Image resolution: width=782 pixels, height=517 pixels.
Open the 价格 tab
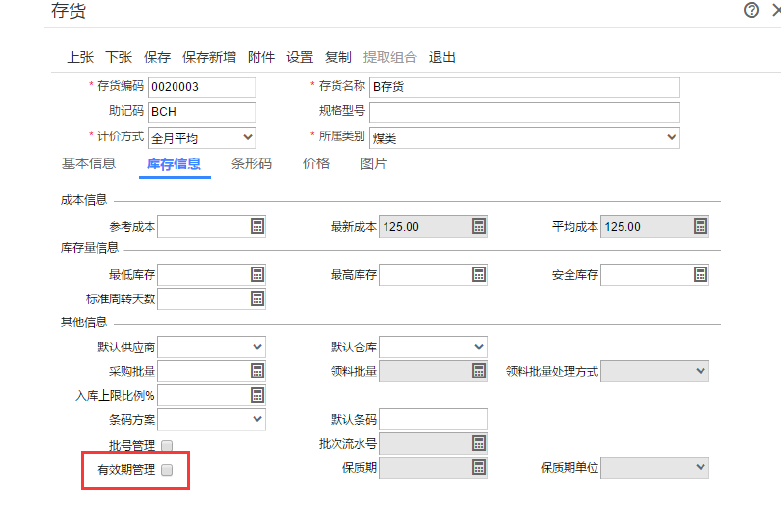[x=316, y=164]
